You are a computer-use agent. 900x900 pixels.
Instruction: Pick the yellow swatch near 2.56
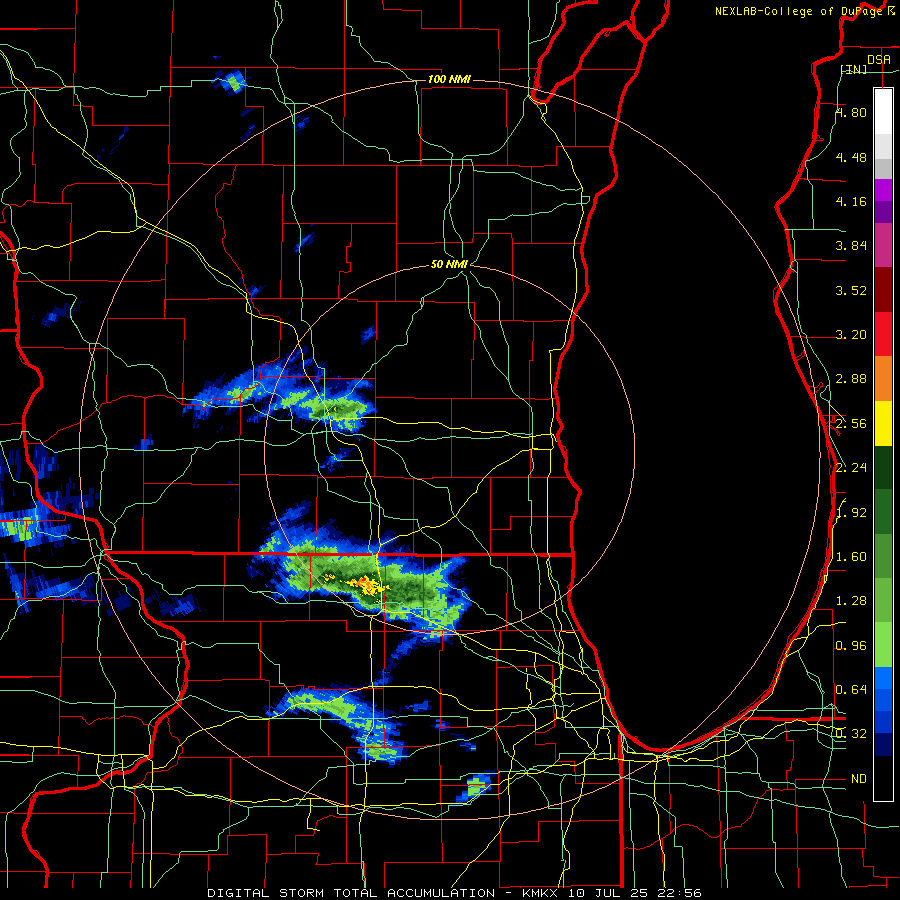tap(883, 423)
